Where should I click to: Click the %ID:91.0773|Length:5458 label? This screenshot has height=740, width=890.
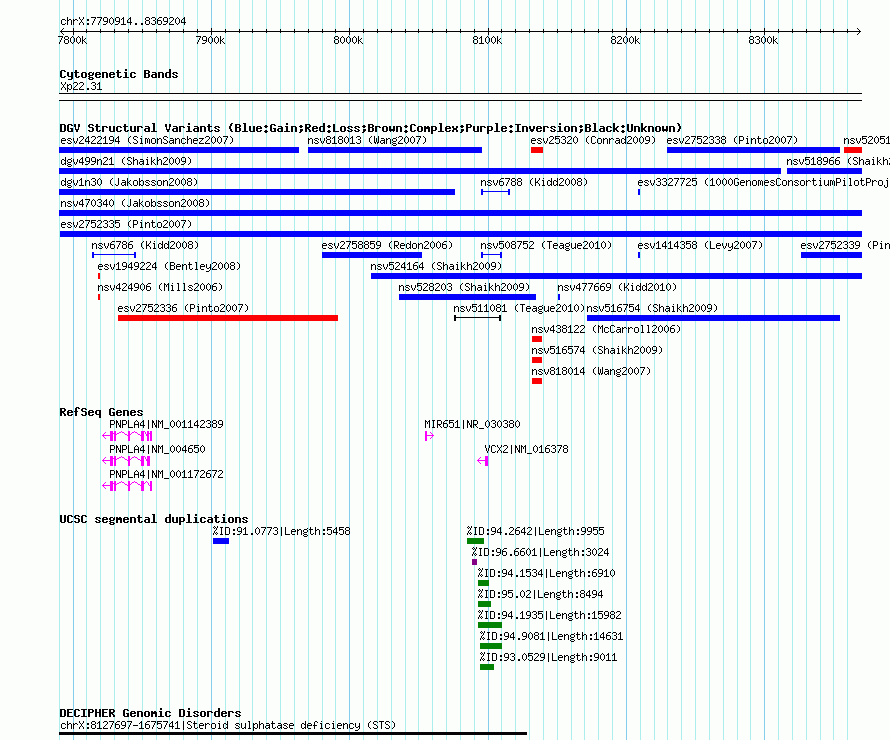tap(282, 532)
